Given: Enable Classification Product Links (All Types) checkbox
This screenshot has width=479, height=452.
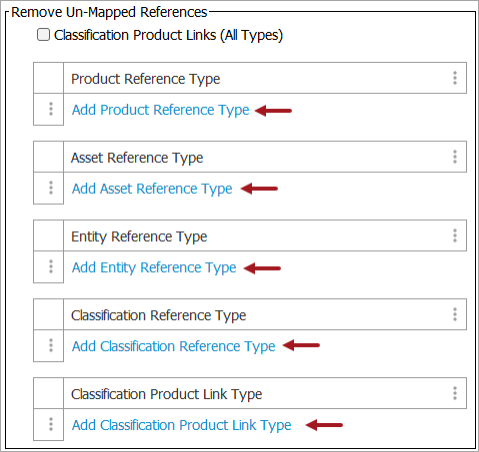Looking at the screenshot, I should tap(43, 35).
